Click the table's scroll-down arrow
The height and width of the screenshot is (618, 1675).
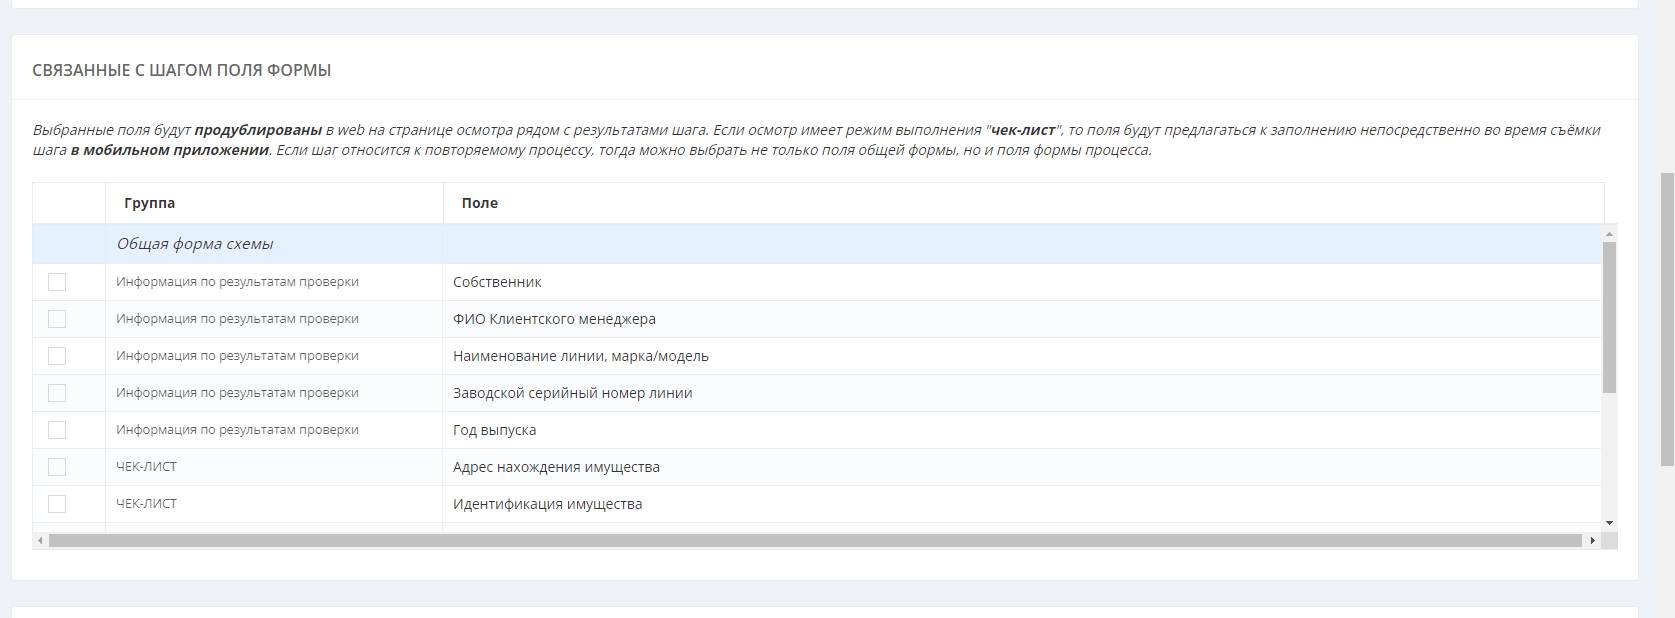pos(1609,523)
